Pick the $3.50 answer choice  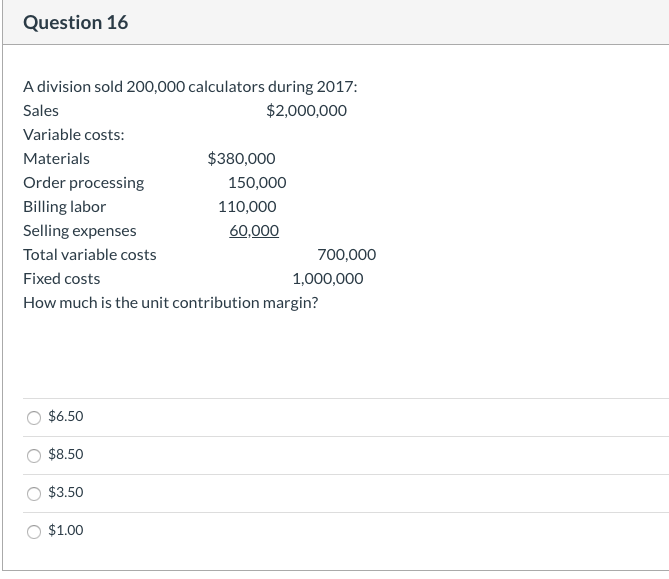34,494
